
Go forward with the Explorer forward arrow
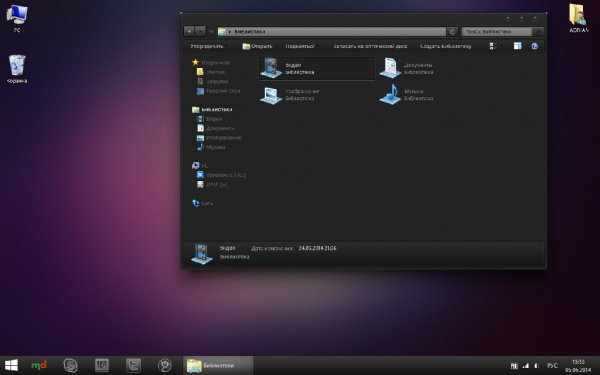point(200,31)
